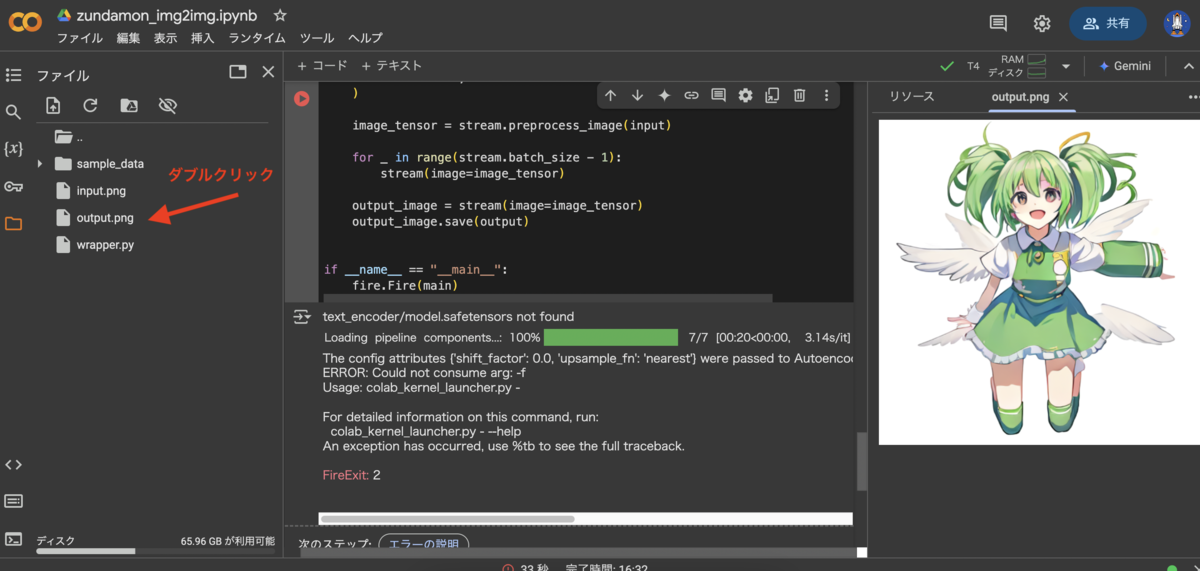Run the code cell
This screenshot has width=1200, height=571.
301,98
